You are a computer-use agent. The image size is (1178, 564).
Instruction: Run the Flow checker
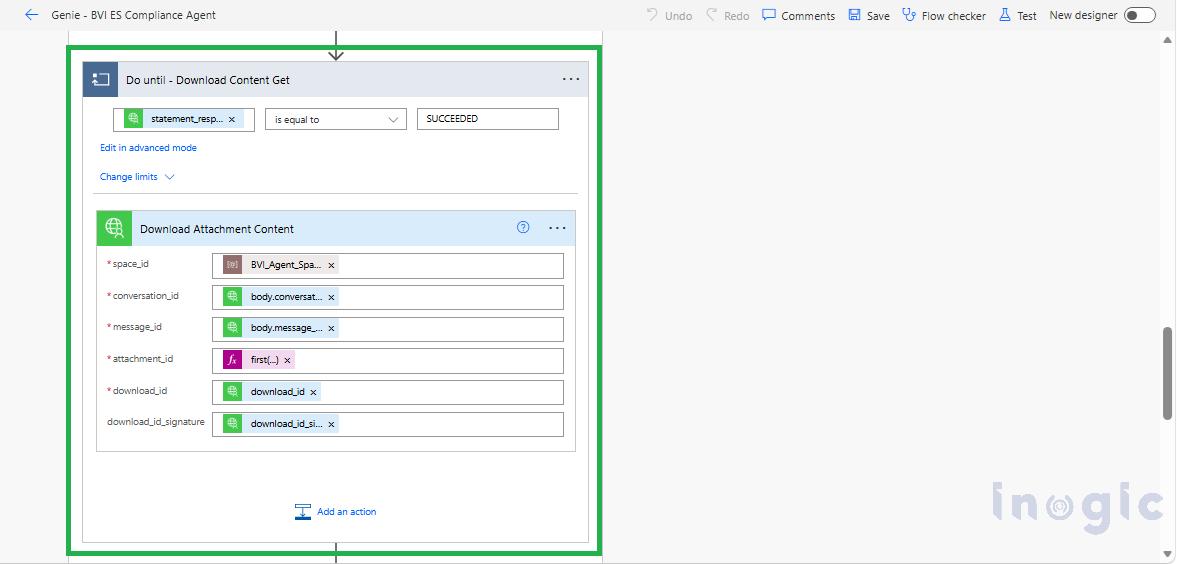[944, 15]
